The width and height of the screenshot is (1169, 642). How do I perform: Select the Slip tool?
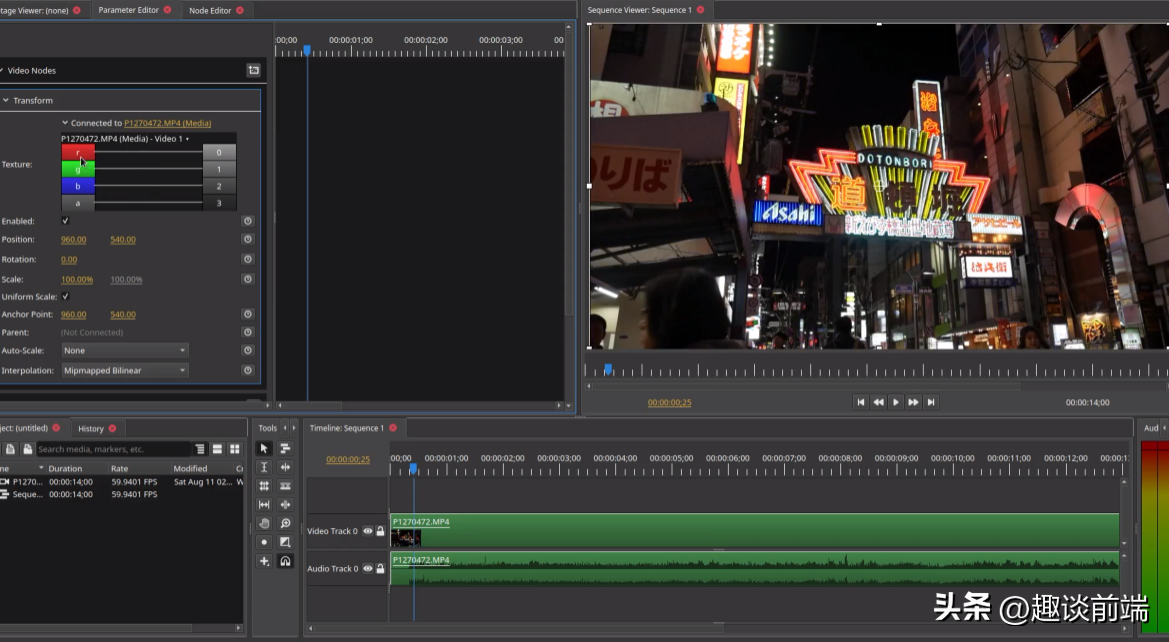tap(264, 505)
